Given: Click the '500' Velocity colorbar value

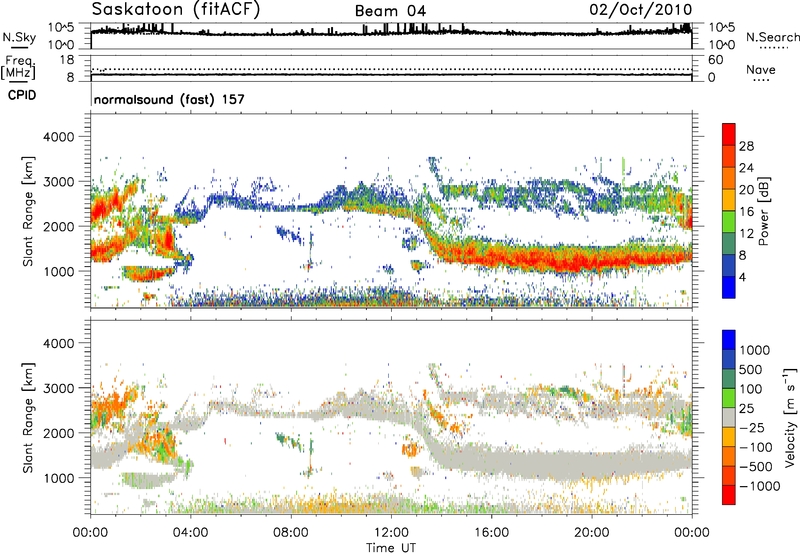Looking at the screenshot, I should [x=751, y=369].
